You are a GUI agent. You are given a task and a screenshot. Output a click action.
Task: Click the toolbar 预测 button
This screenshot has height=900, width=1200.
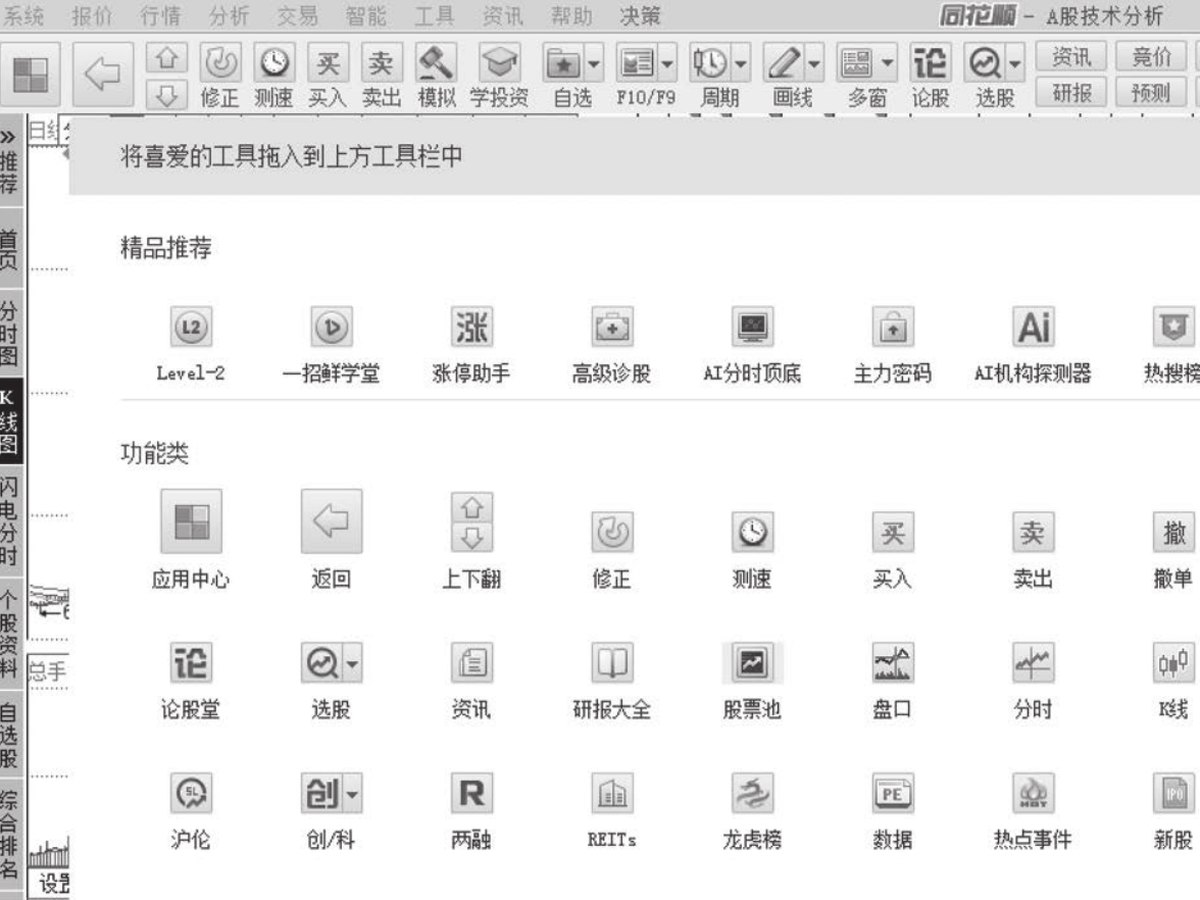[x=1151, y=93]
